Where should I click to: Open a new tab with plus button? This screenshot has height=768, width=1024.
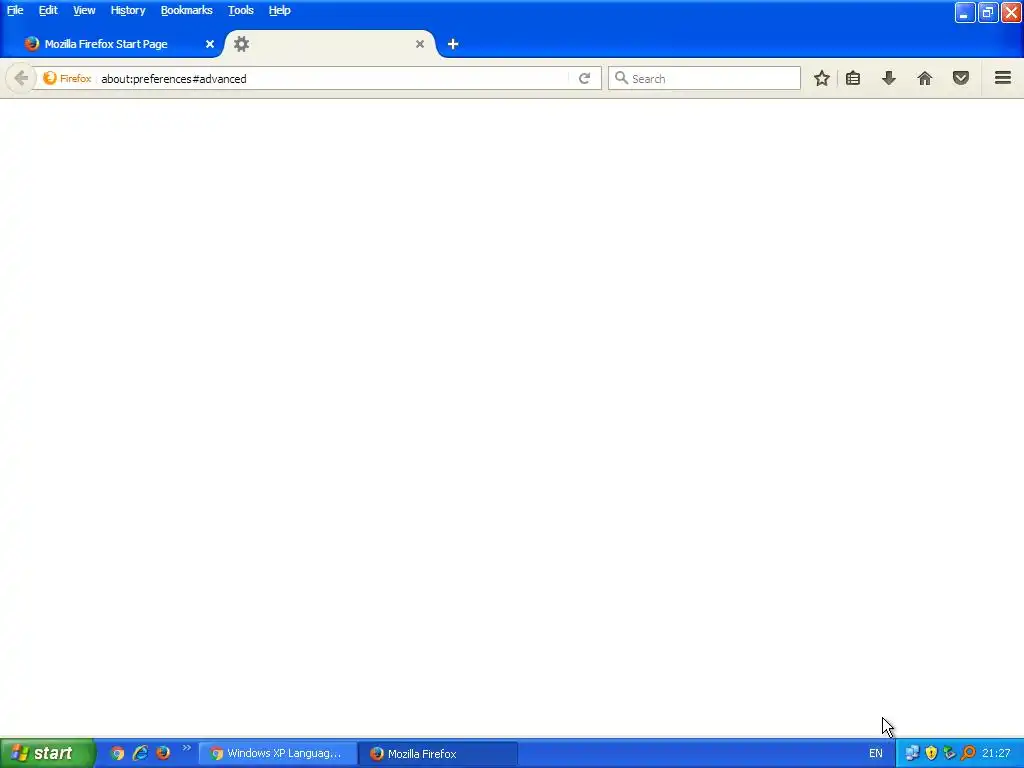(453, 44)
